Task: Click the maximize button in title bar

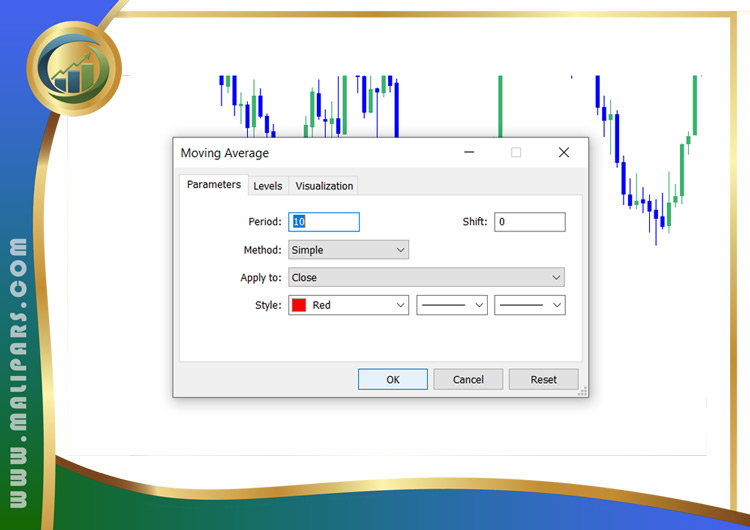Action: pos(516,153)
